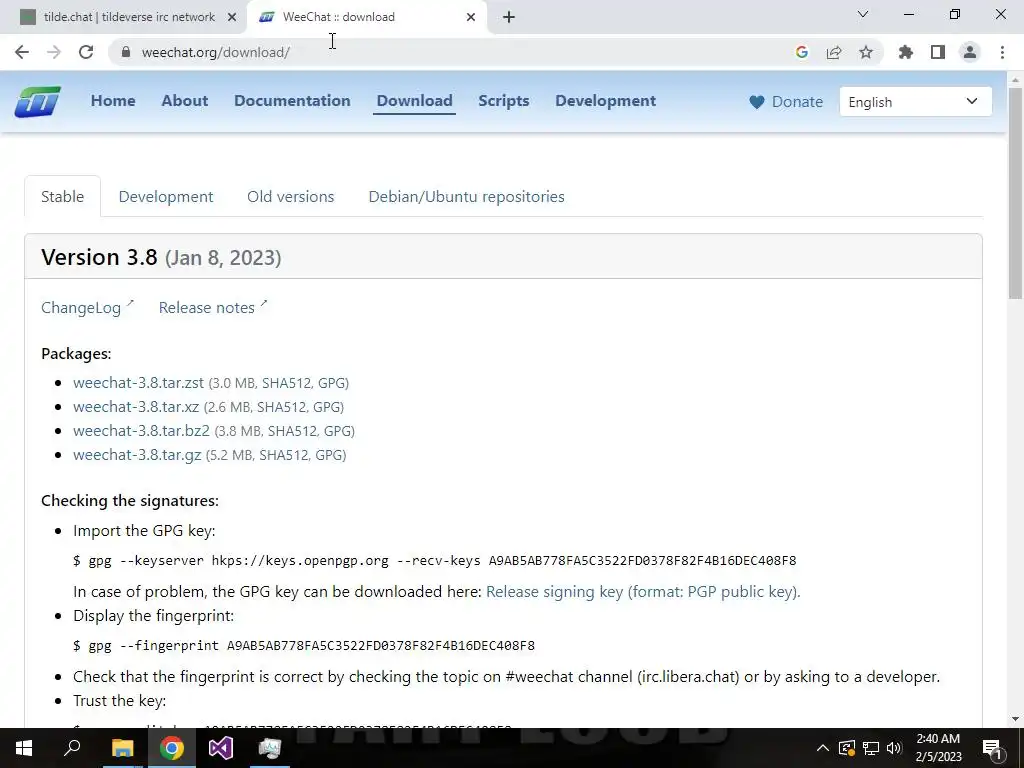This screenshot has height=768, width=1024.
Task: Click the volume speaker tray icon
Action: [x=894, y=748]
